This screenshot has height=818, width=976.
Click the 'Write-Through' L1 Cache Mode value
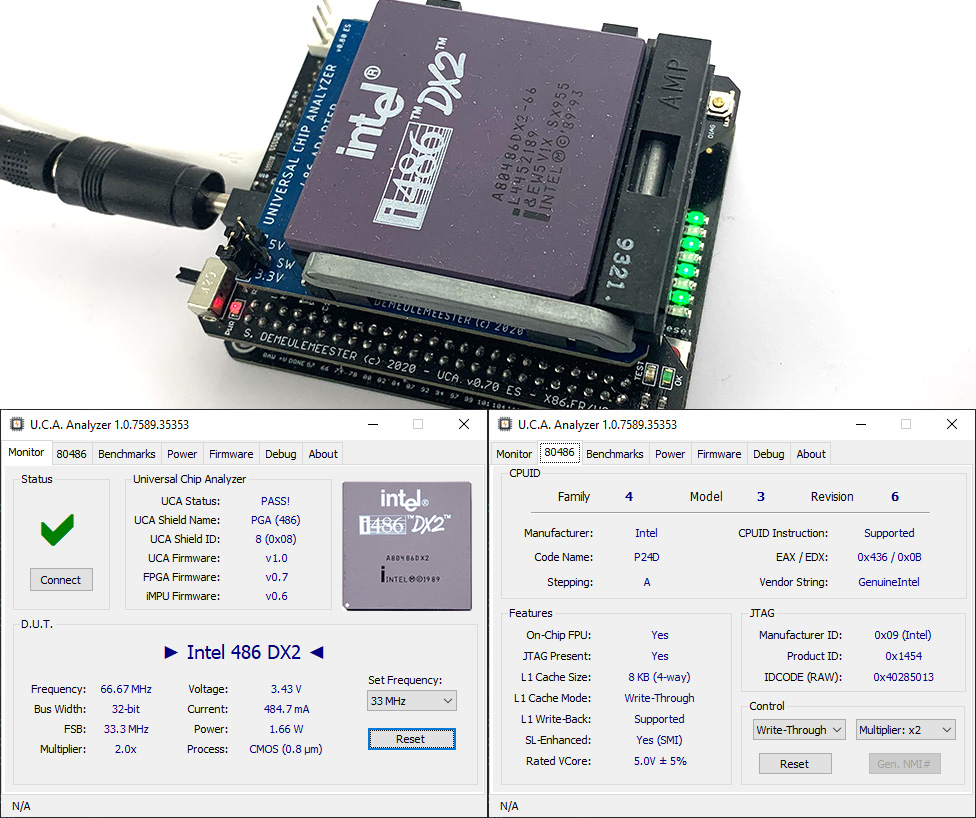pos(659,698)
